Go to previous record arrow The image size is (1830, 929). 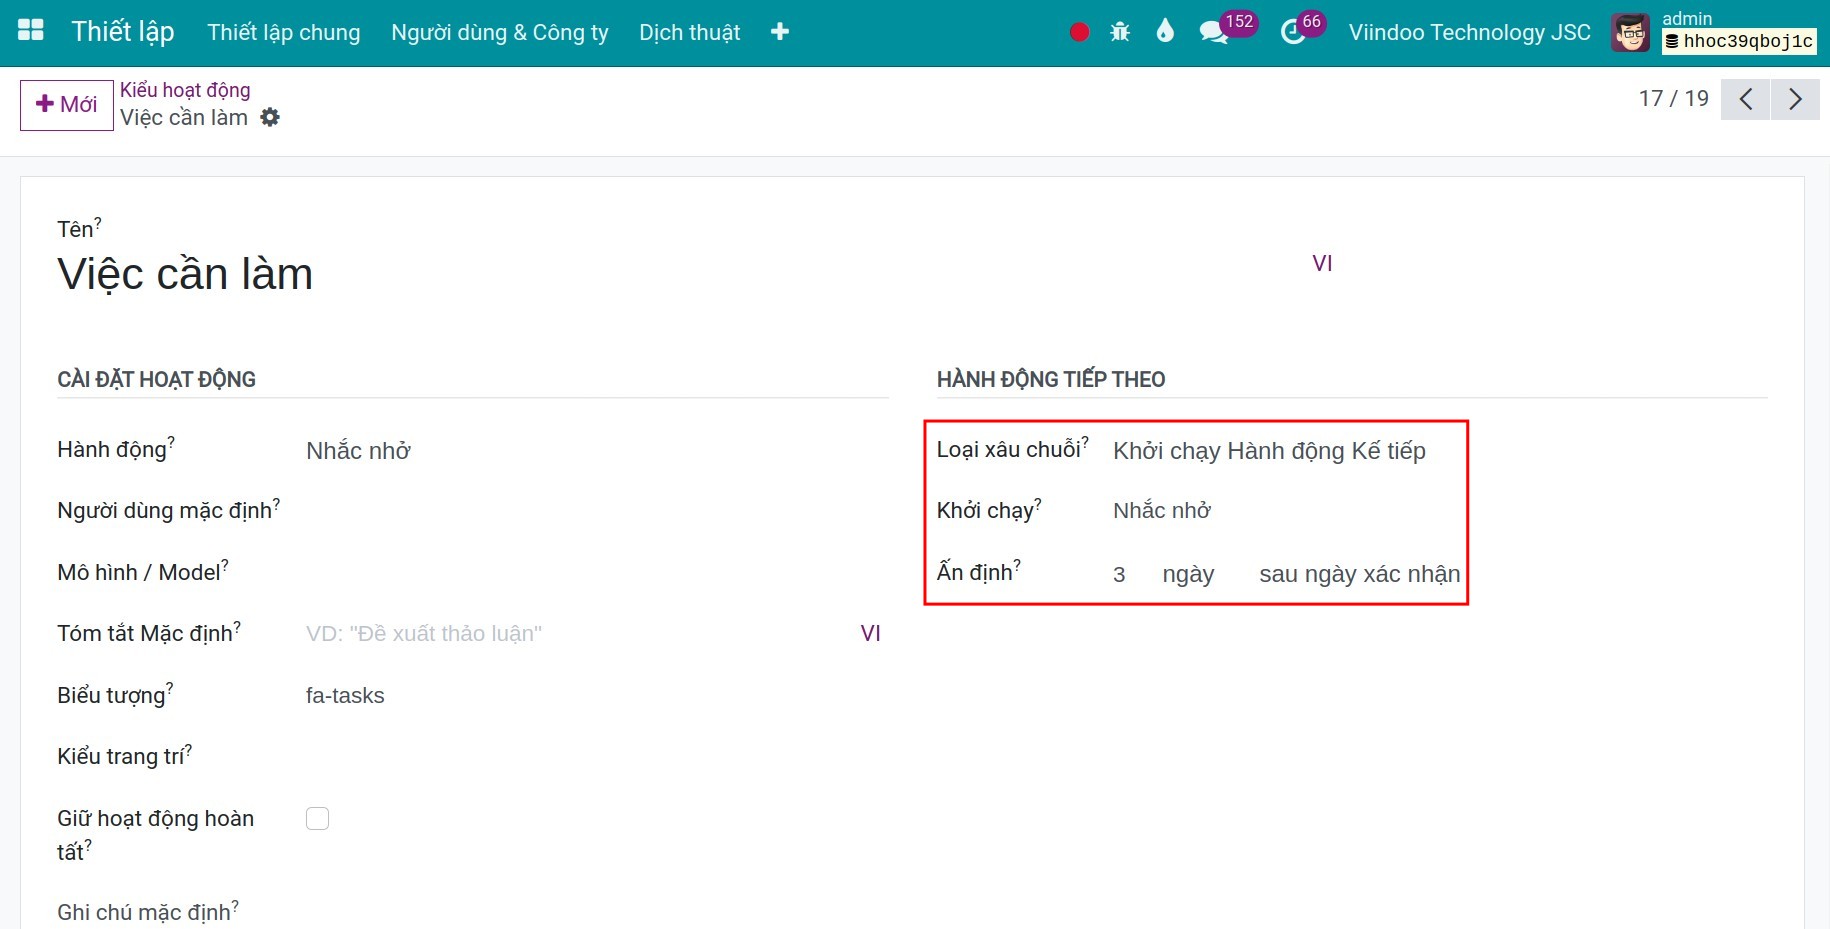(1746, 99)
